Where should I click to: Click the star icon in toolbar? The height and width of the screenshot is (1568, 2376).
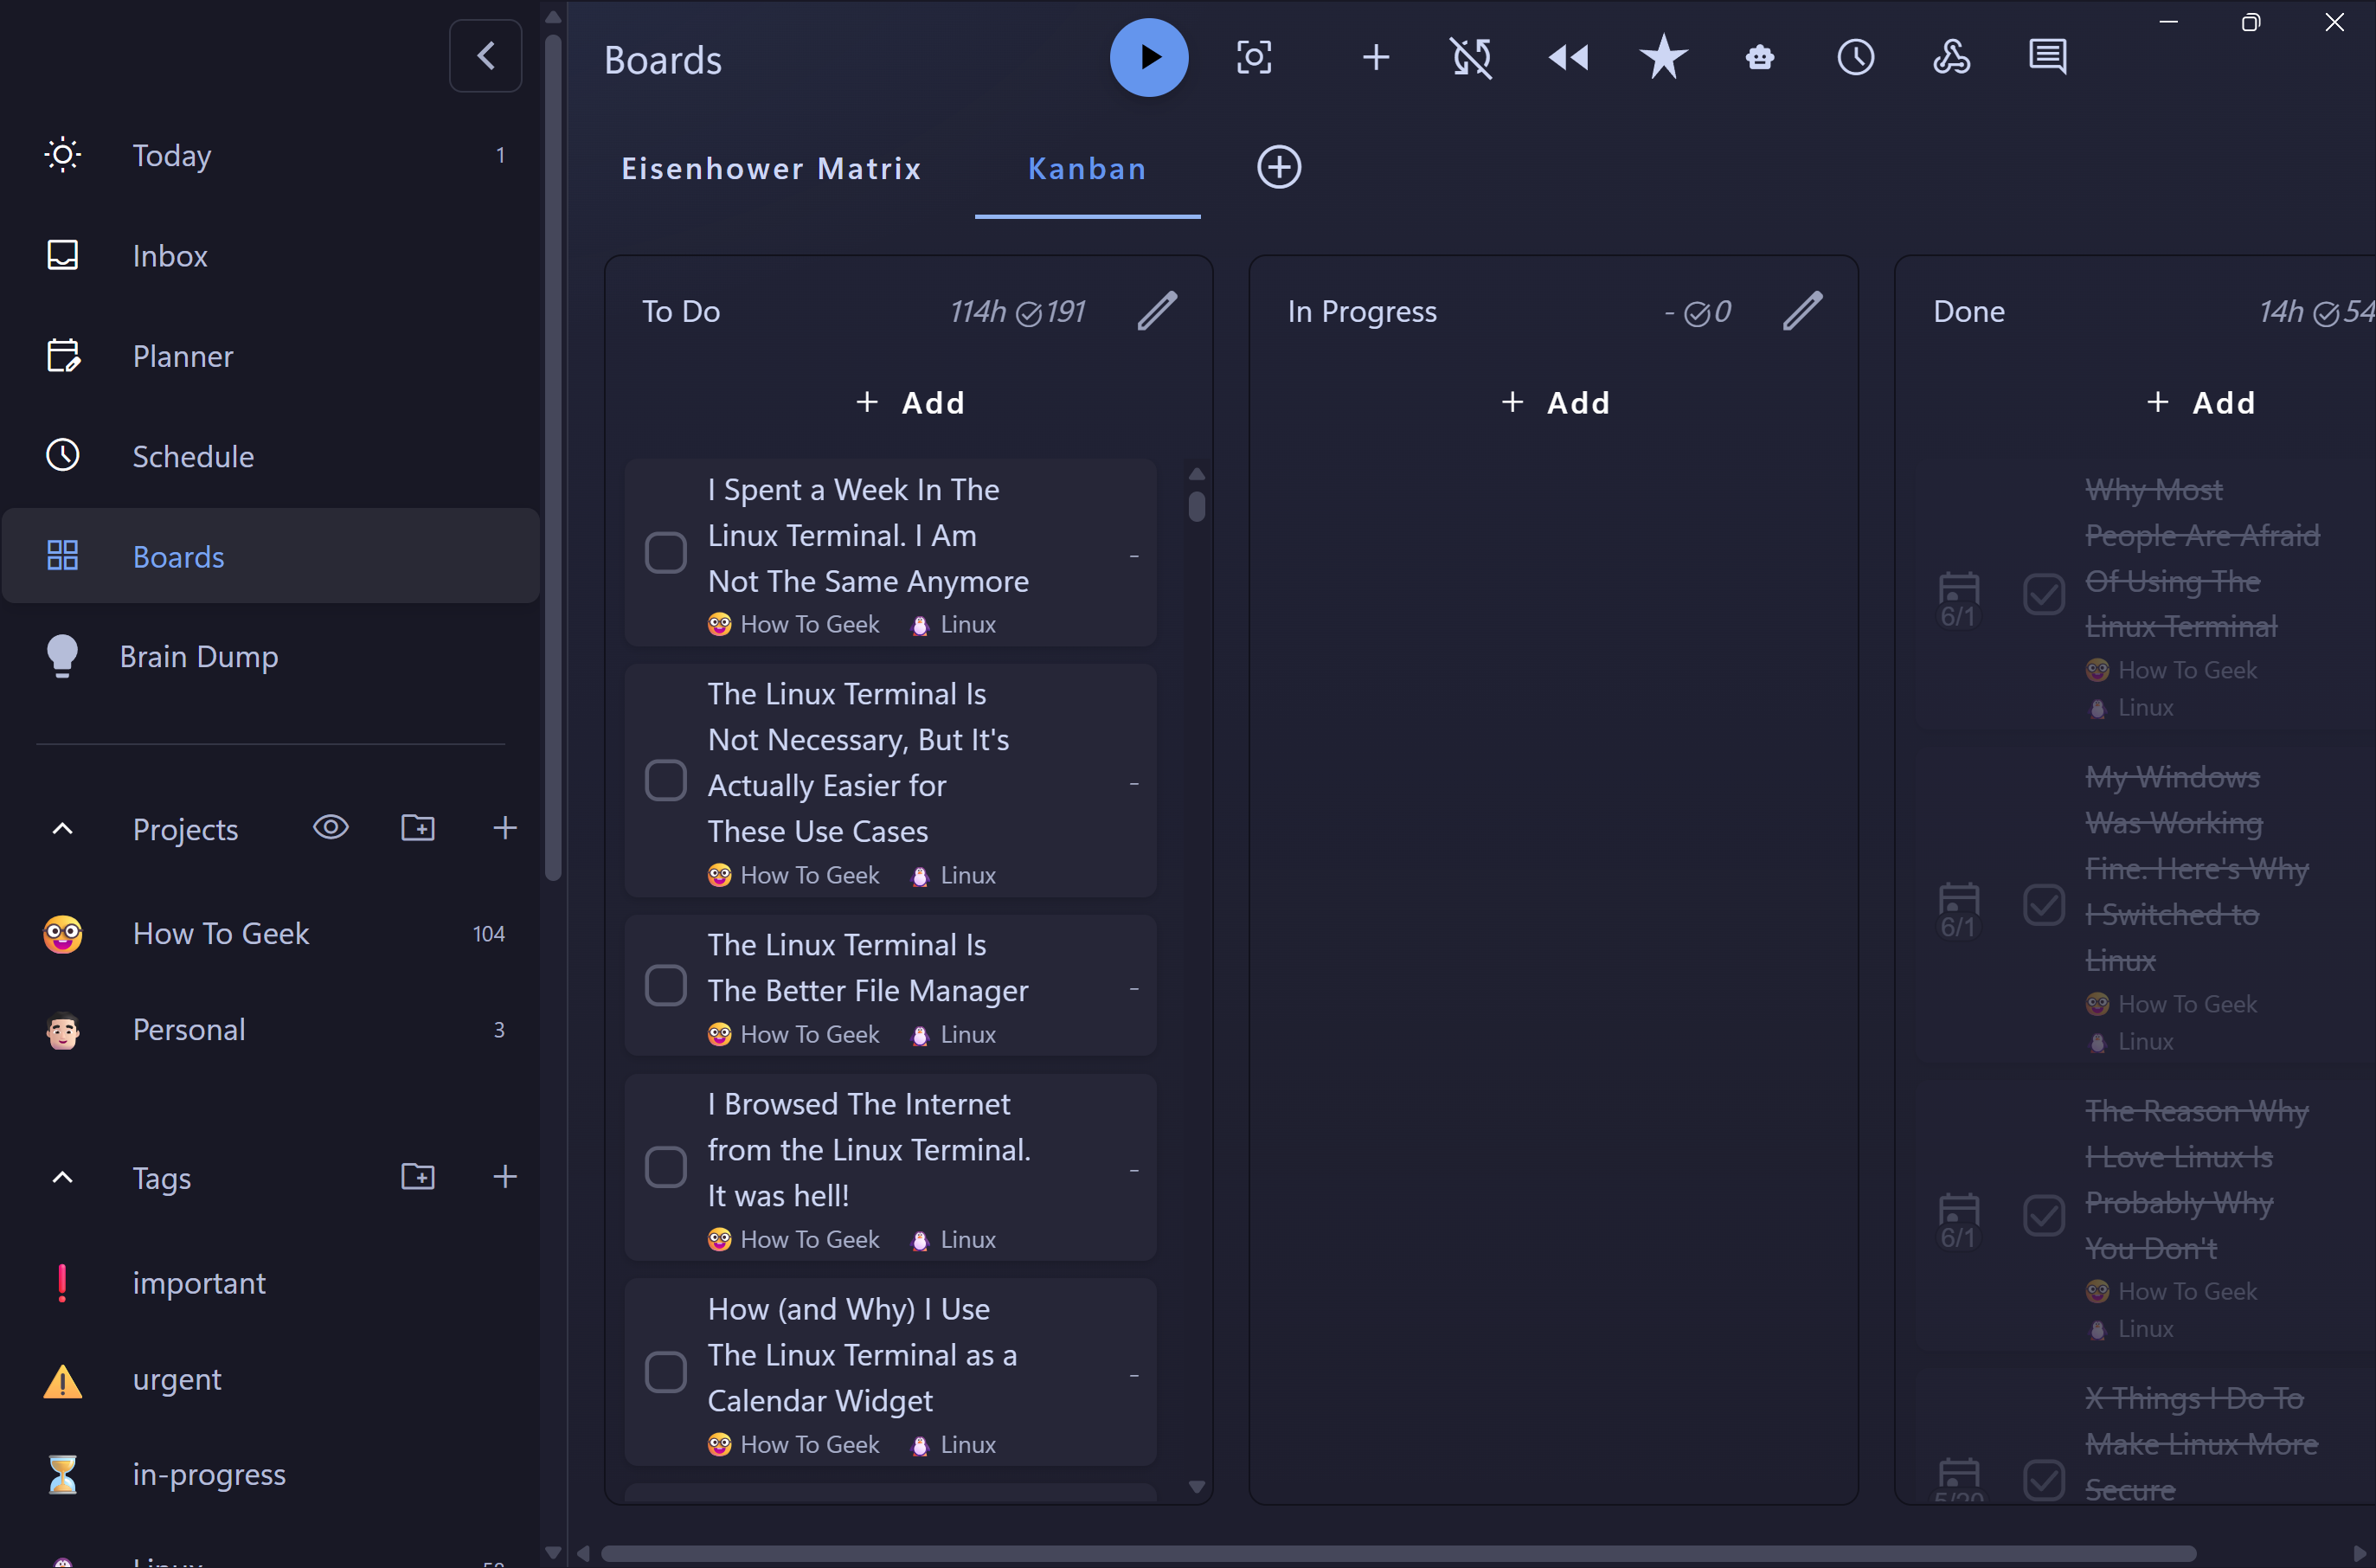[1664, 57]
